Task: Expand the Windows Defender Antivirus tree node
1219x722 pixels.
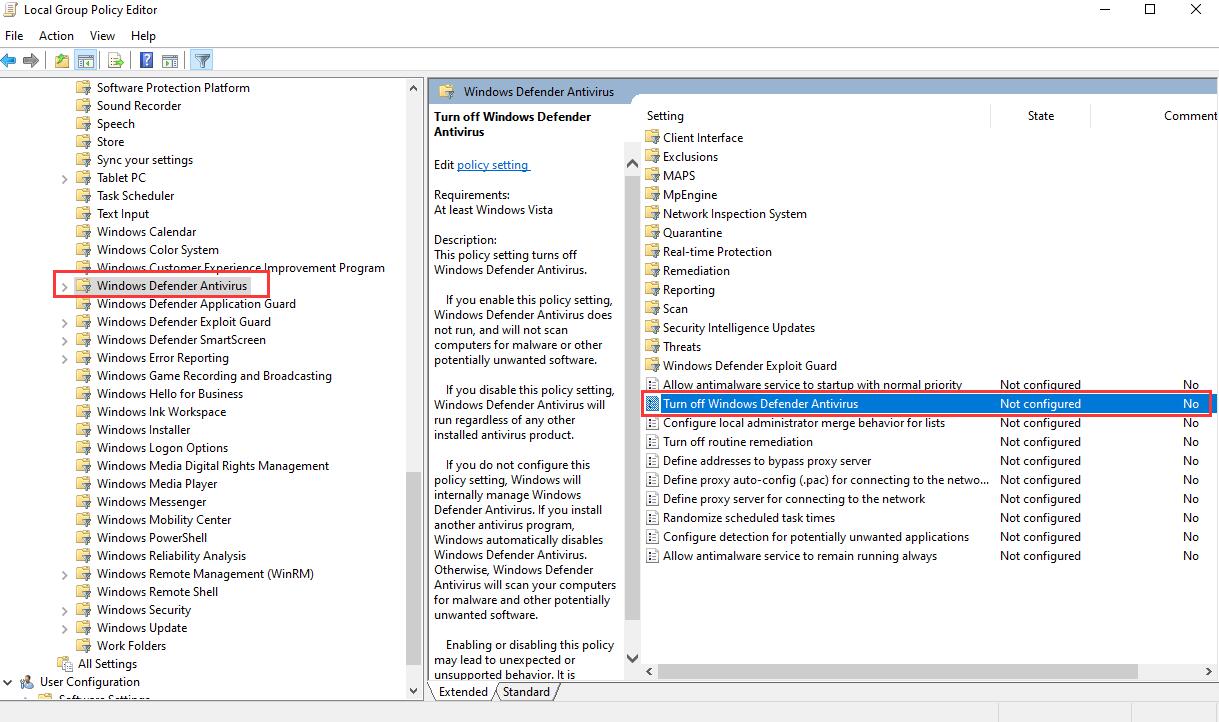Action: [65, 286]
